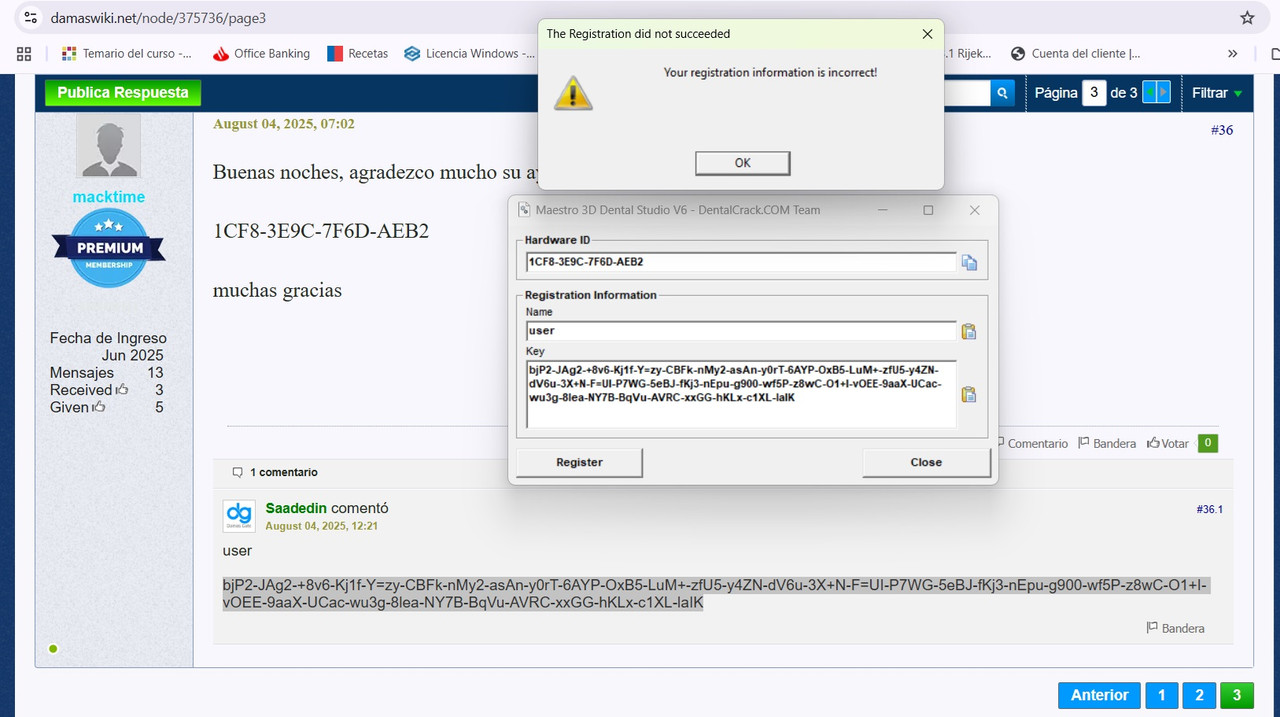Open 'Cuenta del cliente' bookmark
Image resolution: width=1280 pixels, height=717 pixels.
(1076, 54)
